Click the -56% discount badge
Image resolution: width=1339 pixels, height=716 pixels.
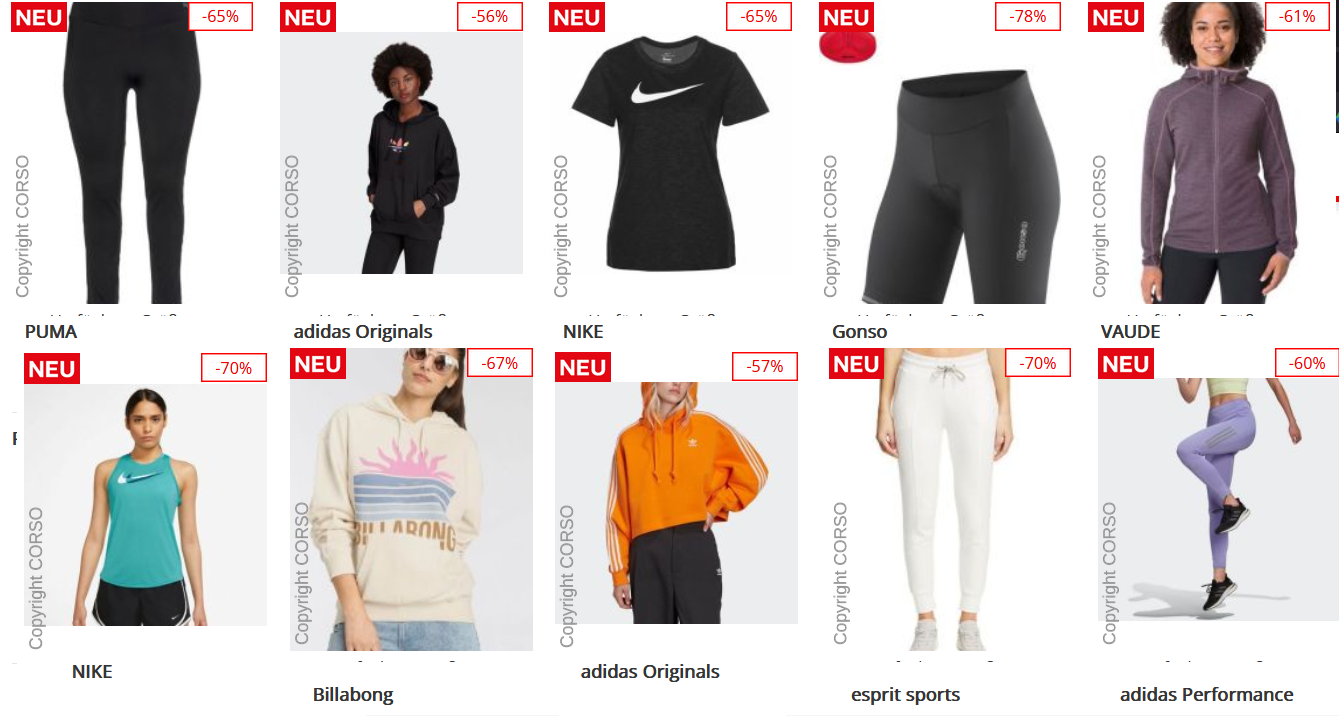490,16
